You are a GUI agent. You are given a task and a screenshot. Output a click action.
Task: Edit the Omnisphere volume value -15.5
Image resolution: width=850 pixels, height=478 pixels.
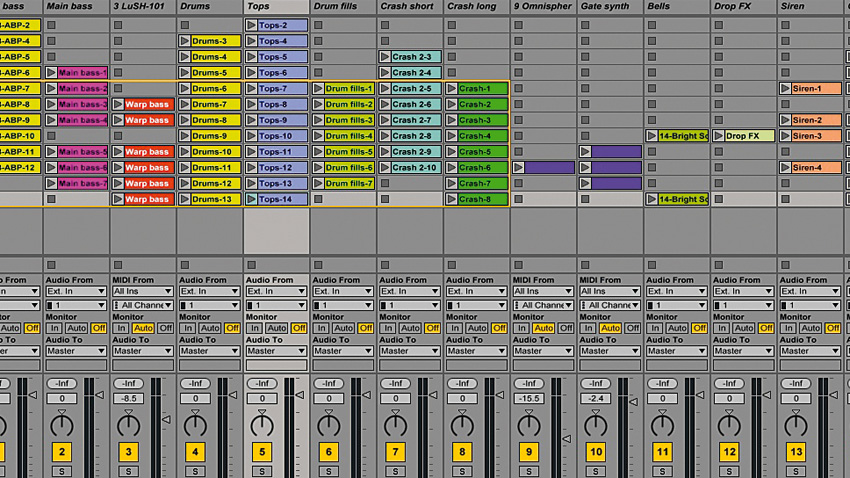[x=529, y=398]
